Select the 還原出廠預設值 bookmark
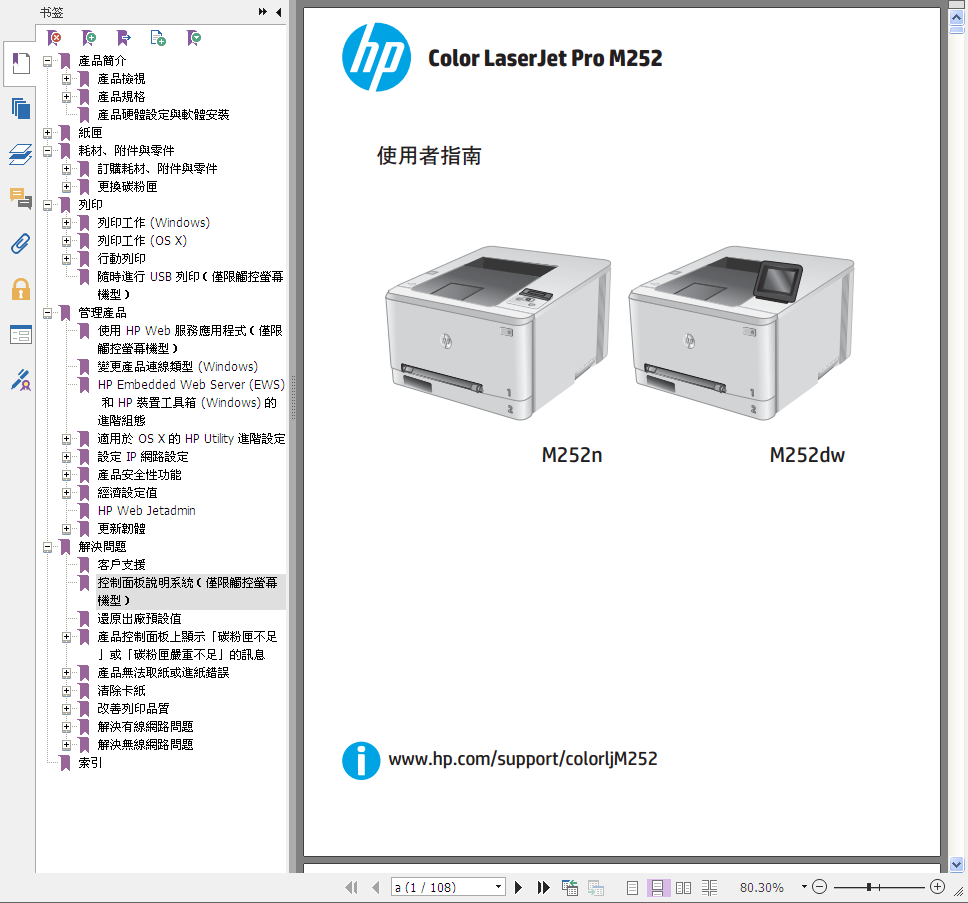 140,618
